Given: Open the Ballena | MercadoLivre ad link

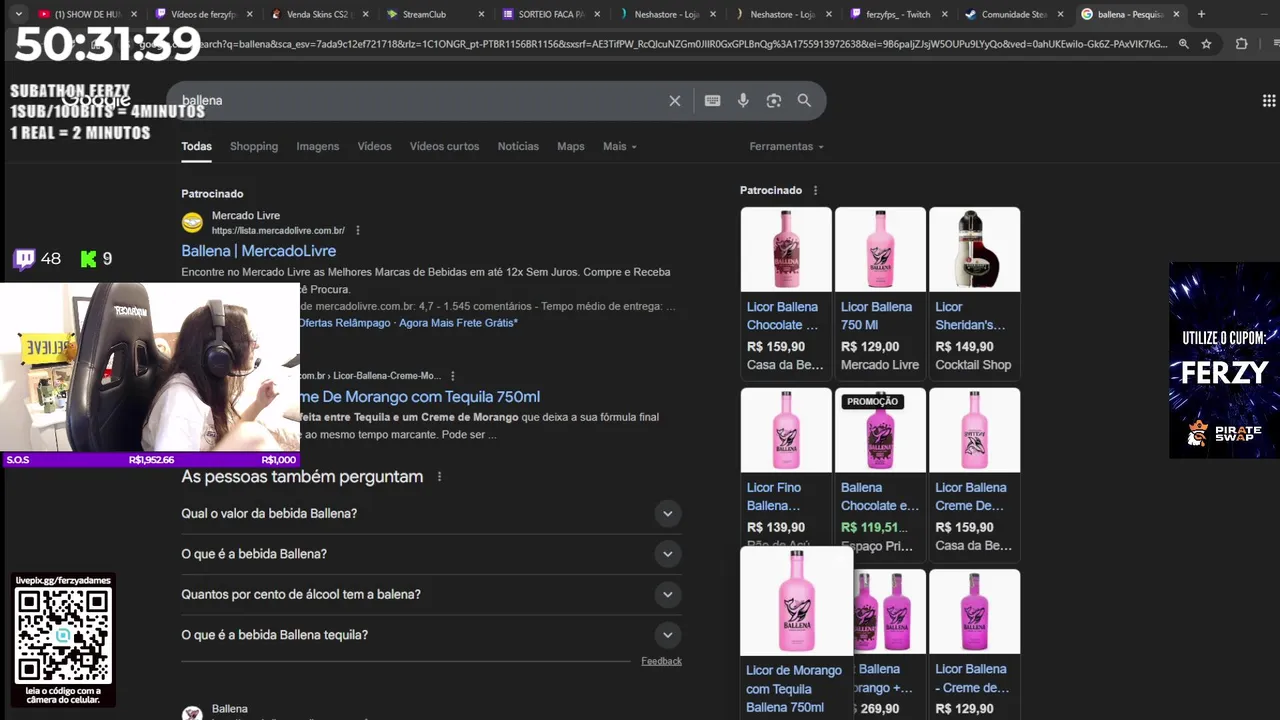Looking at the screenshot, I should (x=258, y=251).
